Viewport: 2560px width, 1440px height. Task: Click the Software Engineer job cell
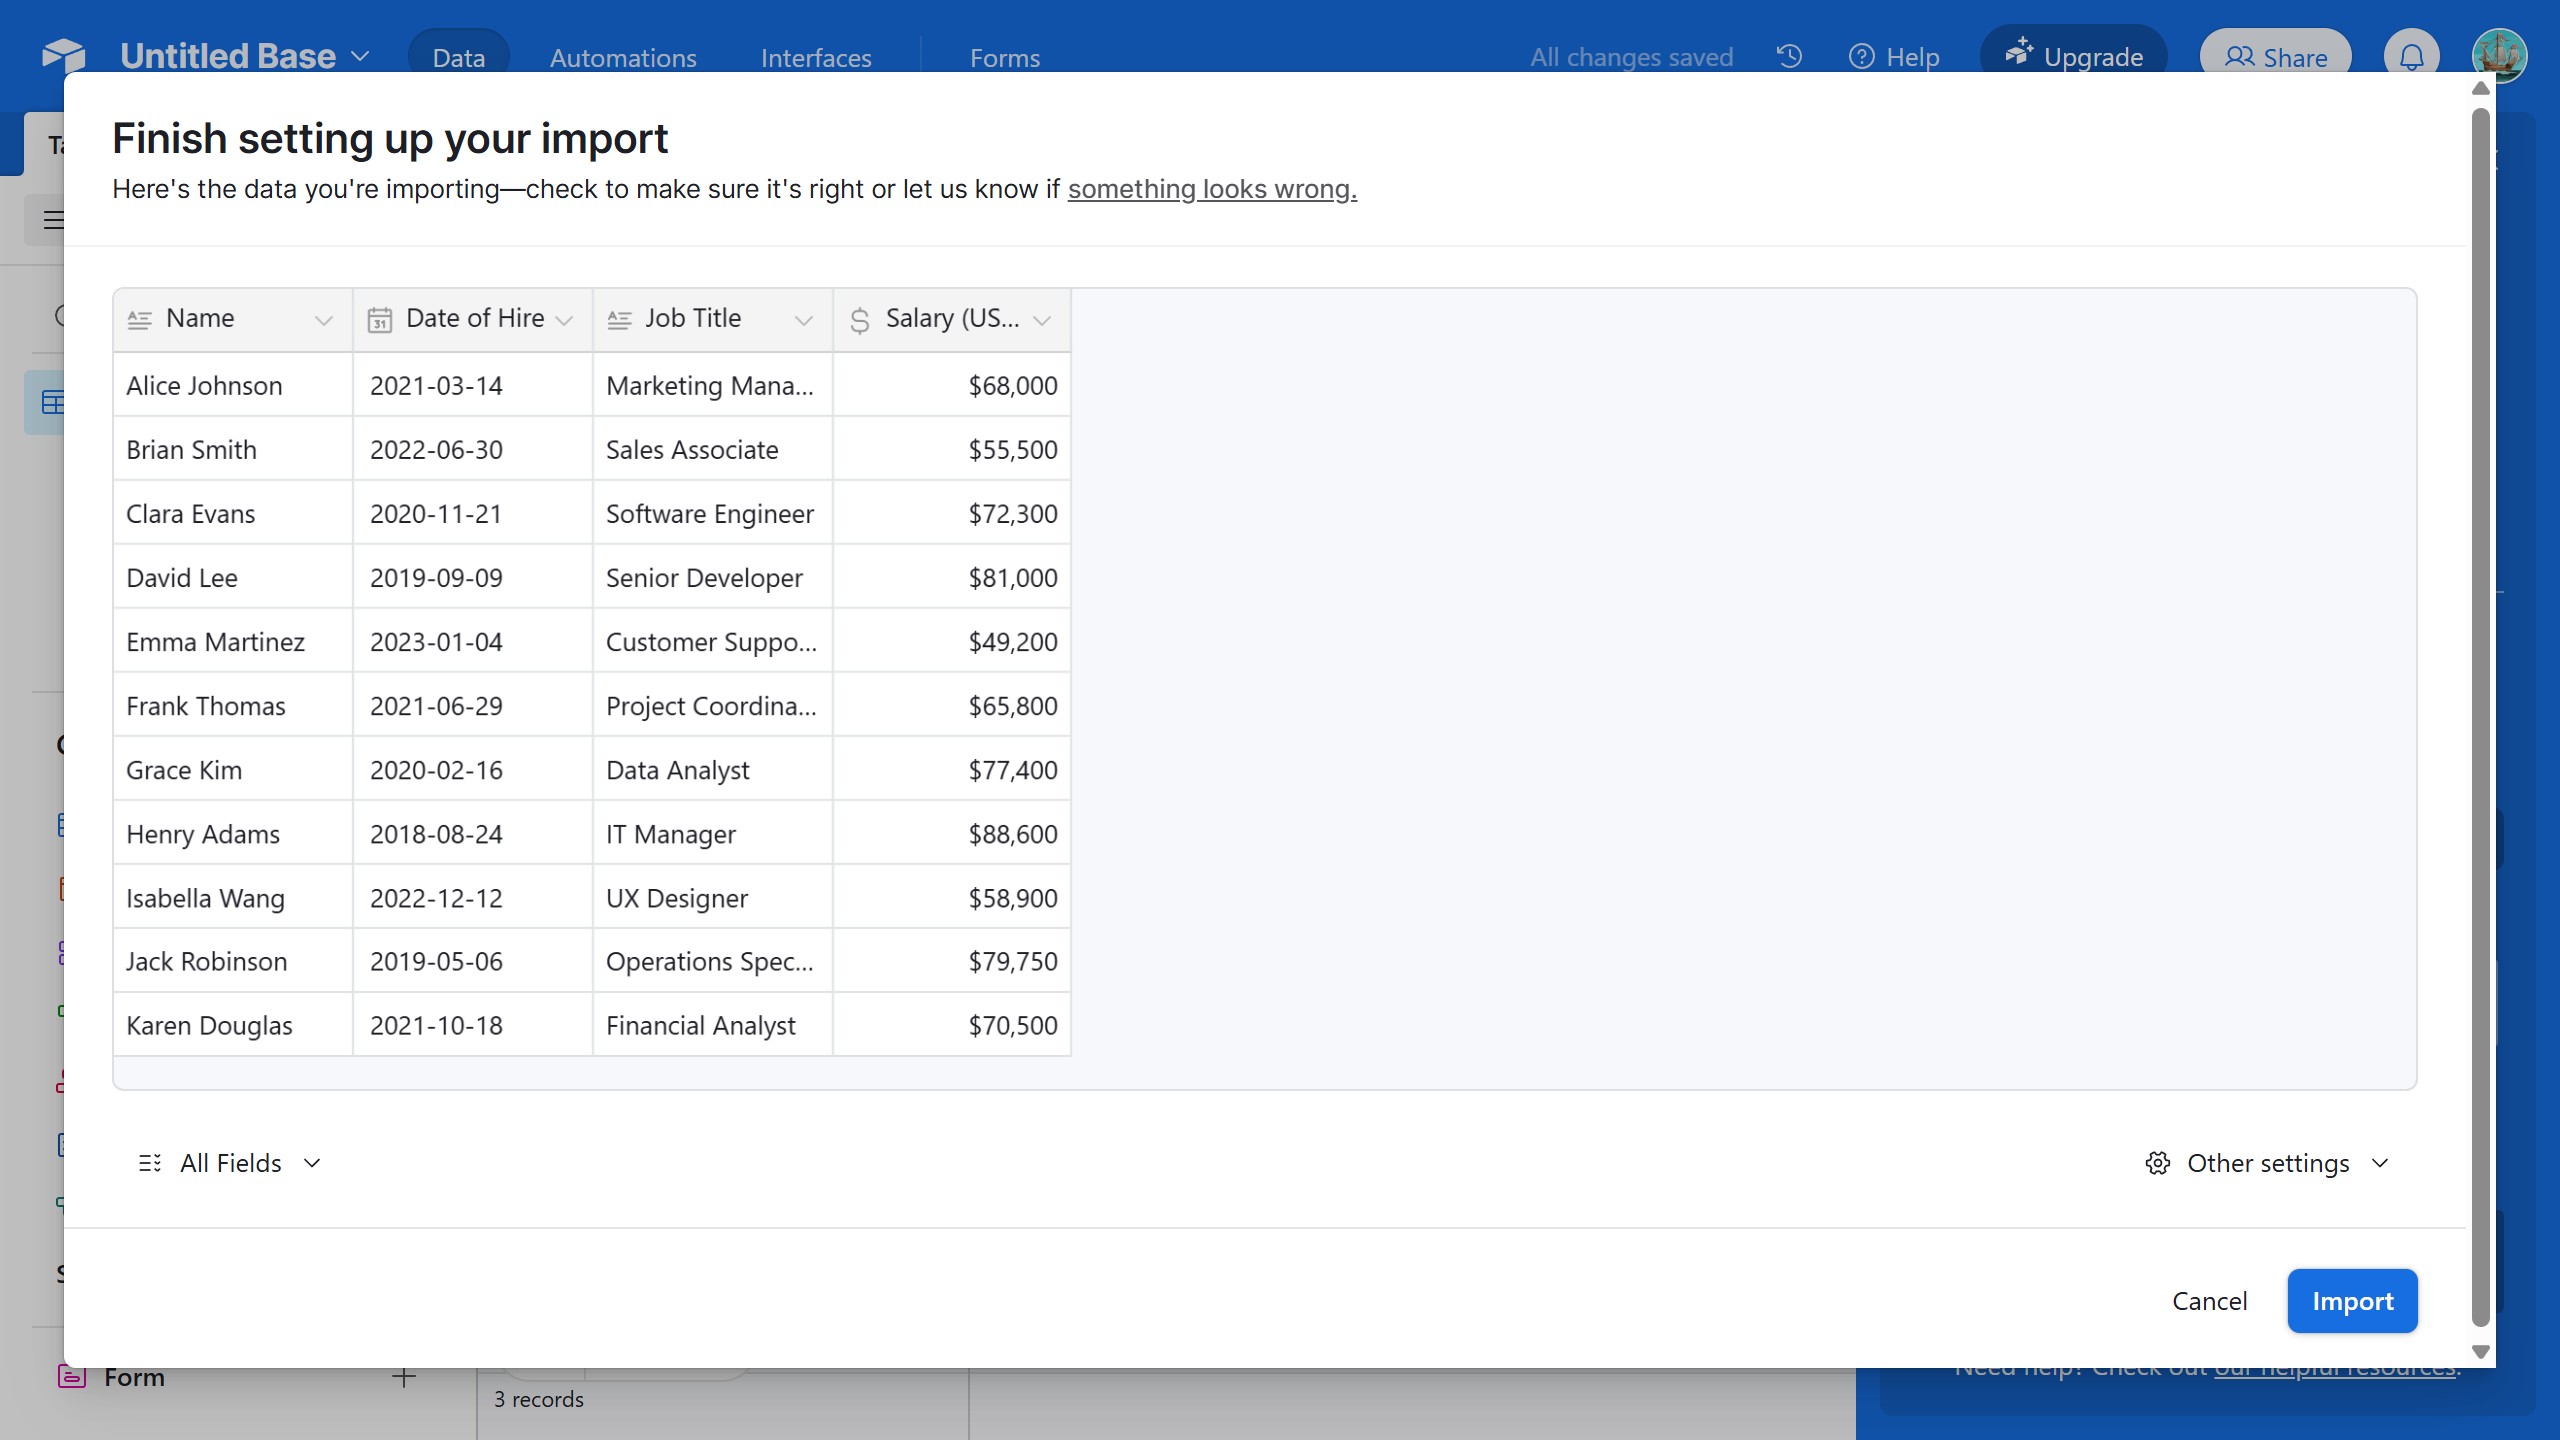click(x=713, y=513)
